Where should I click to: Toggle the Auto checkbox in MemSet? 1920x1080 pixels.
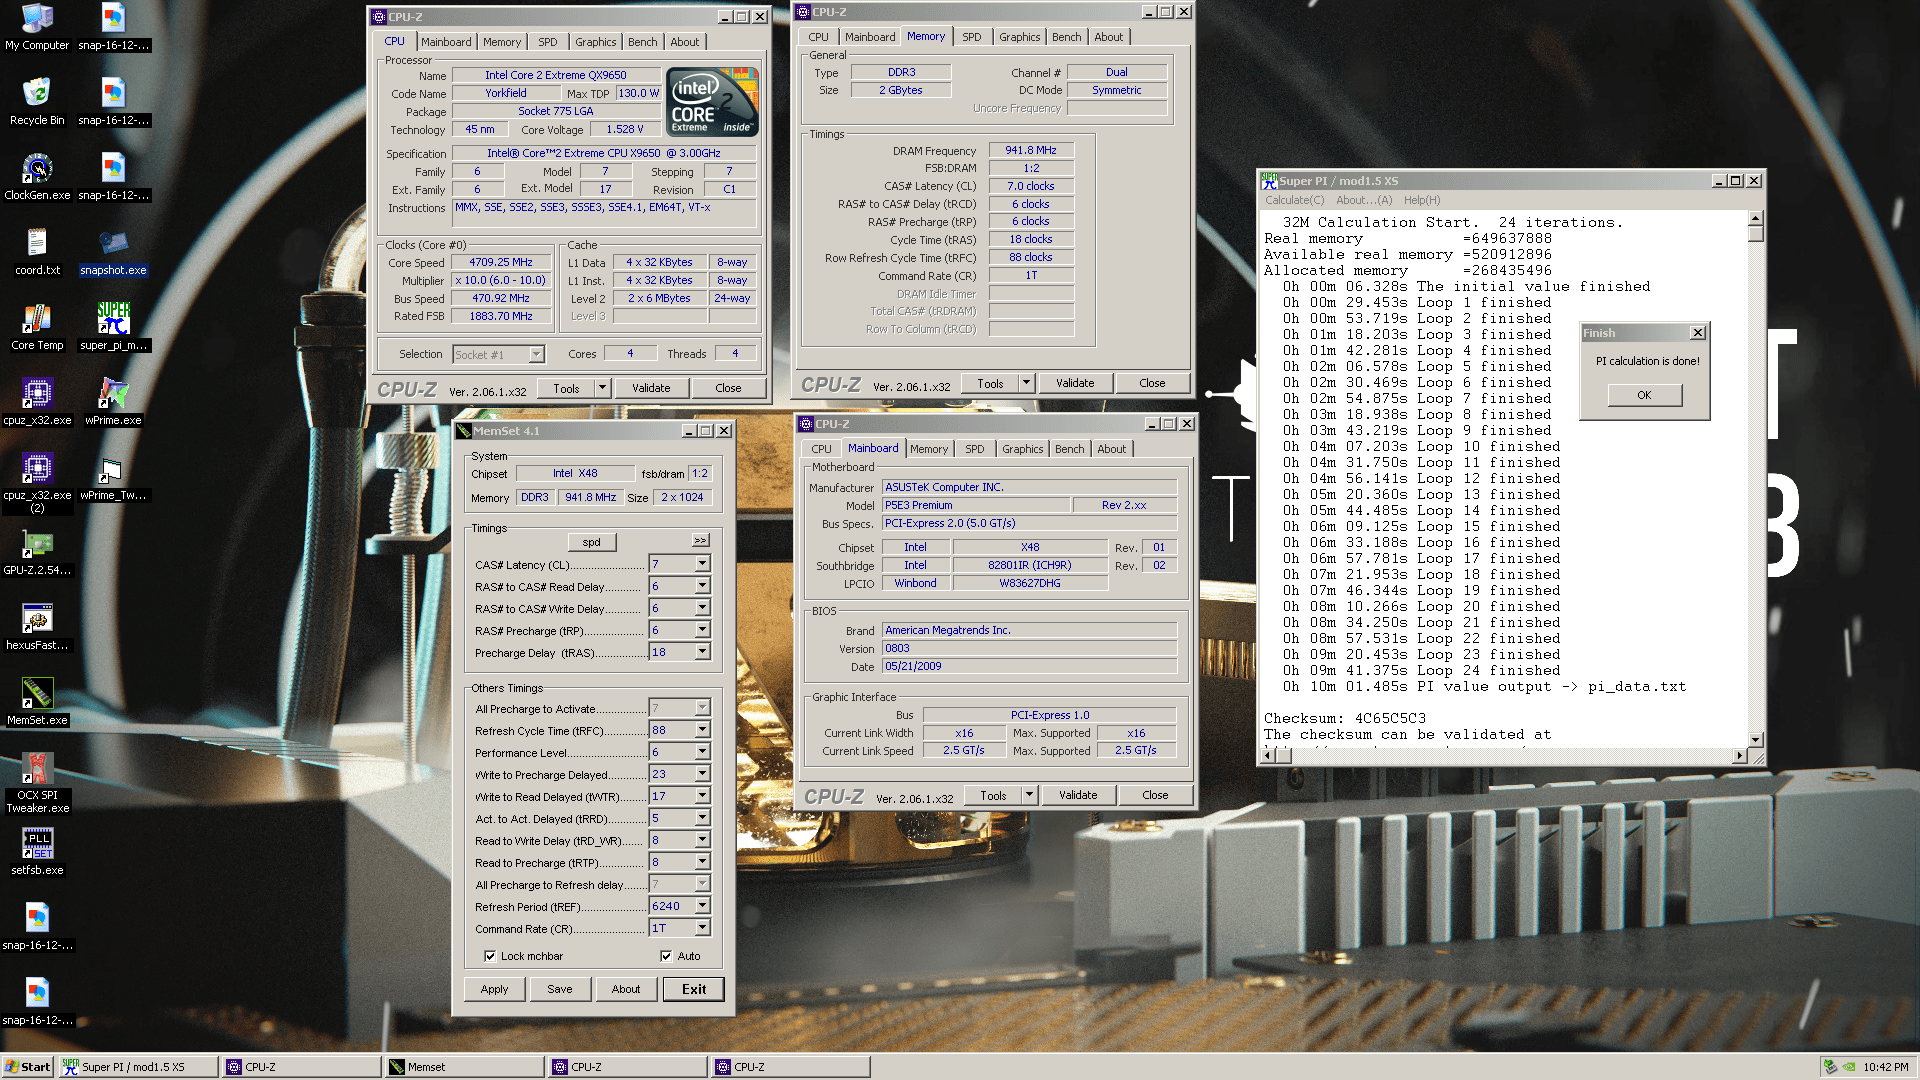point(666,956)
